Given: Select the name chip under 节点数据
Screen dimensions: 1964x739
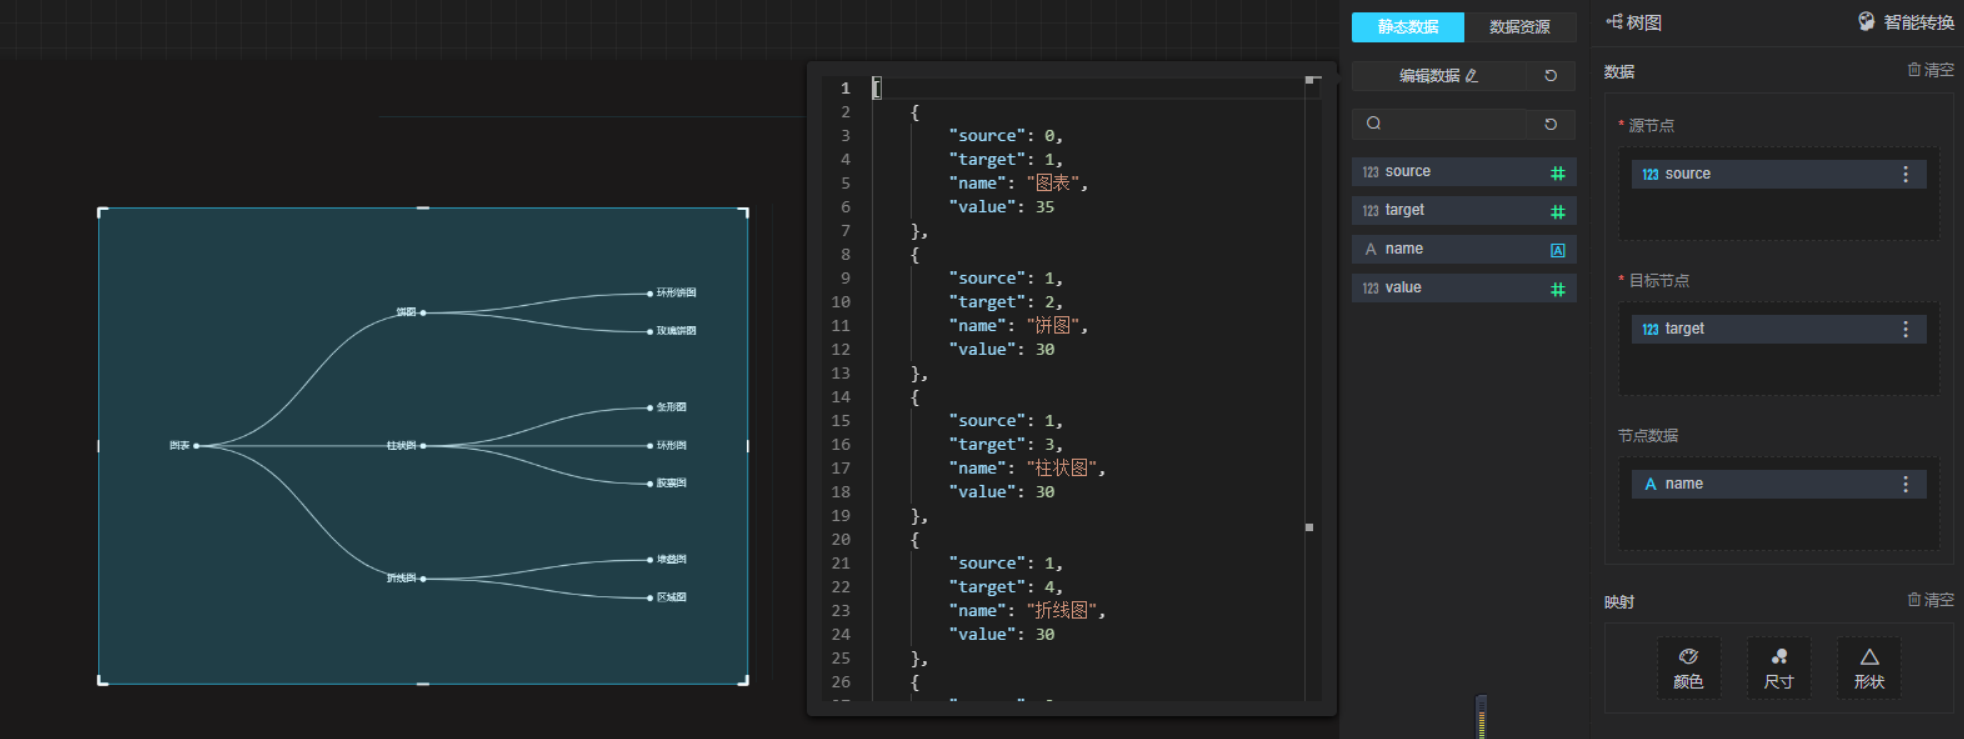Looking at the screenshot, I should coord(1778,484).
